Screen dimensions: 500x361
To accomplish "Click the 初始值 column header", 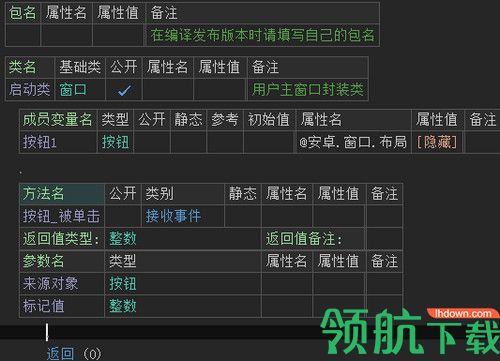I will click(x=268, y=120).
